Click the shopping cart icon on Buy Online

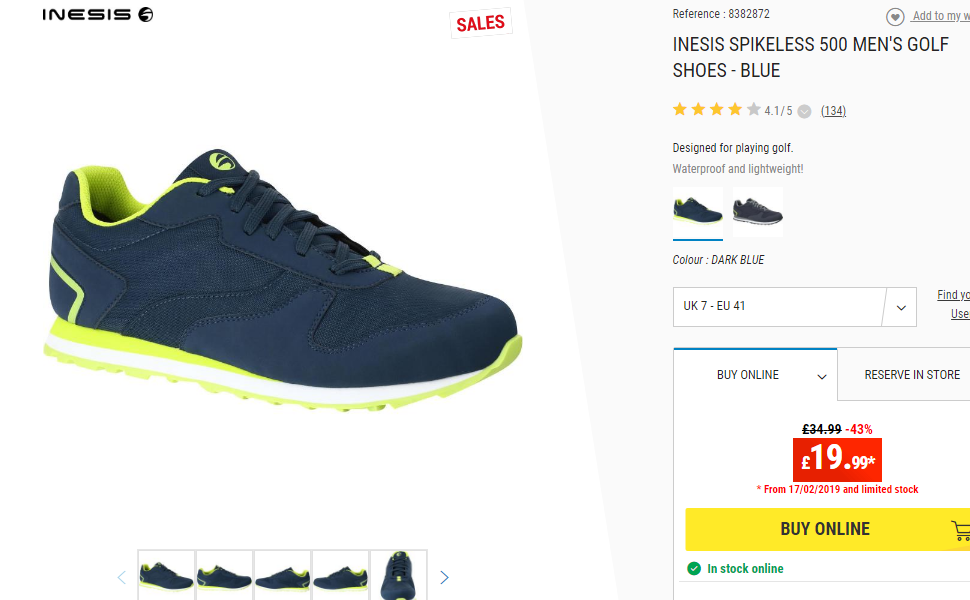tap(961, 530)
